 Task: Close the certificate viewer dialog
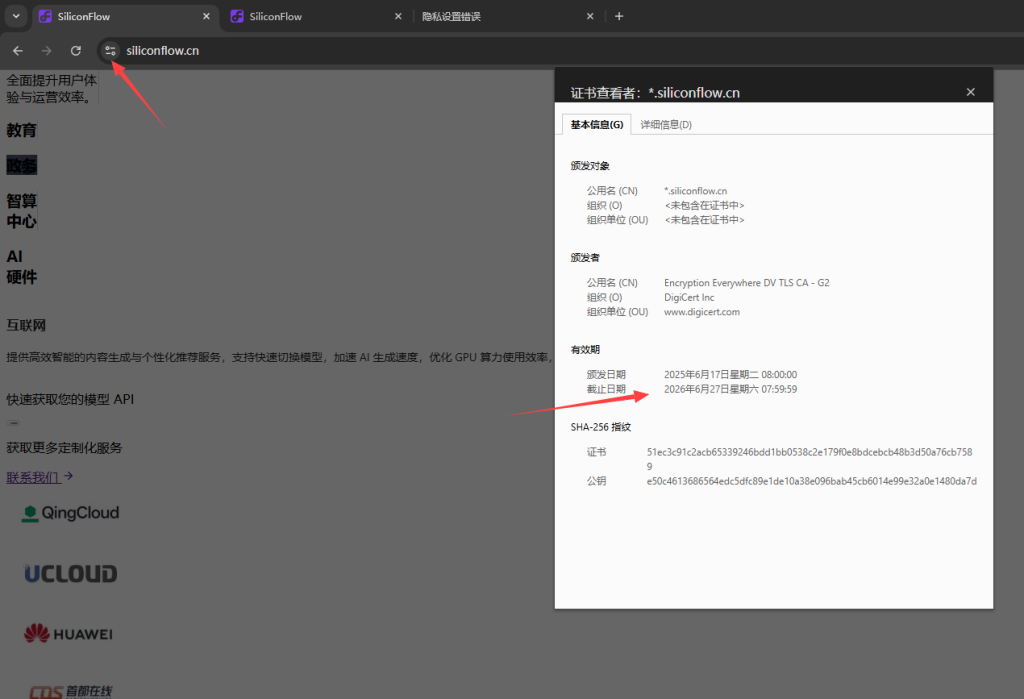(970, 92)
